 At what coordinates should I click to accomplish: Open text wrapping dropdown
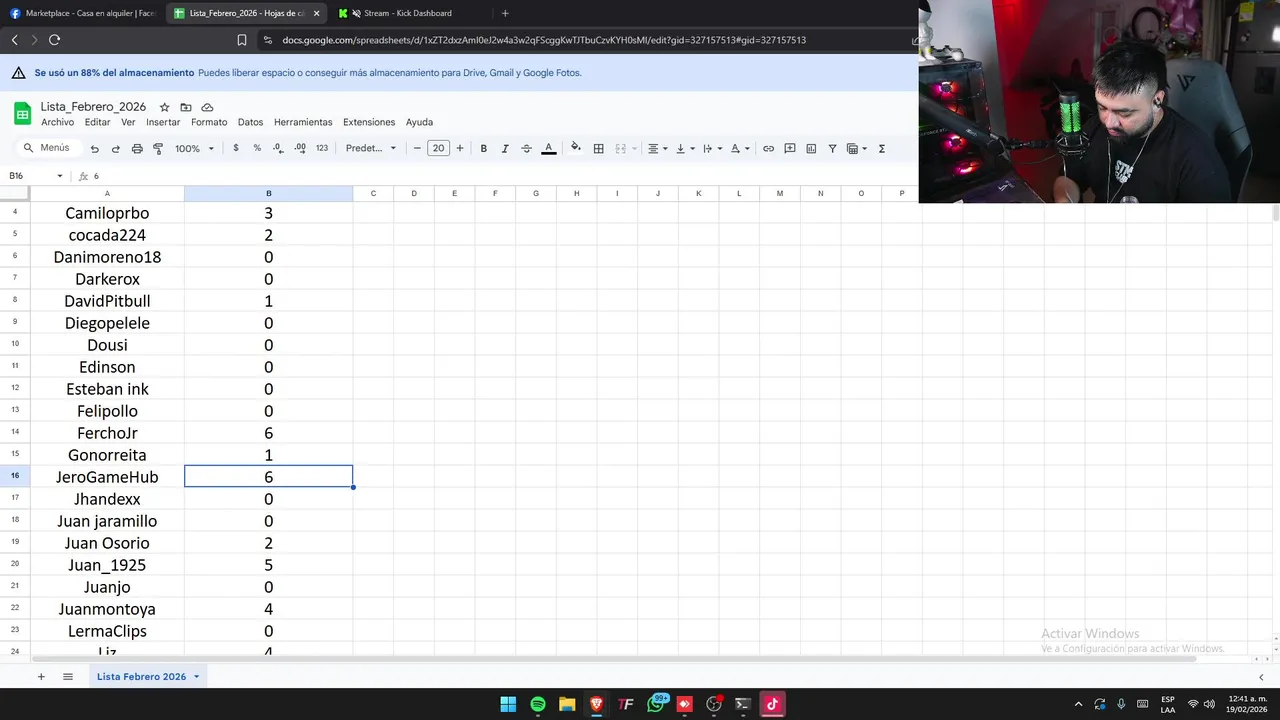pyautogui.click(x=712, y=148)
